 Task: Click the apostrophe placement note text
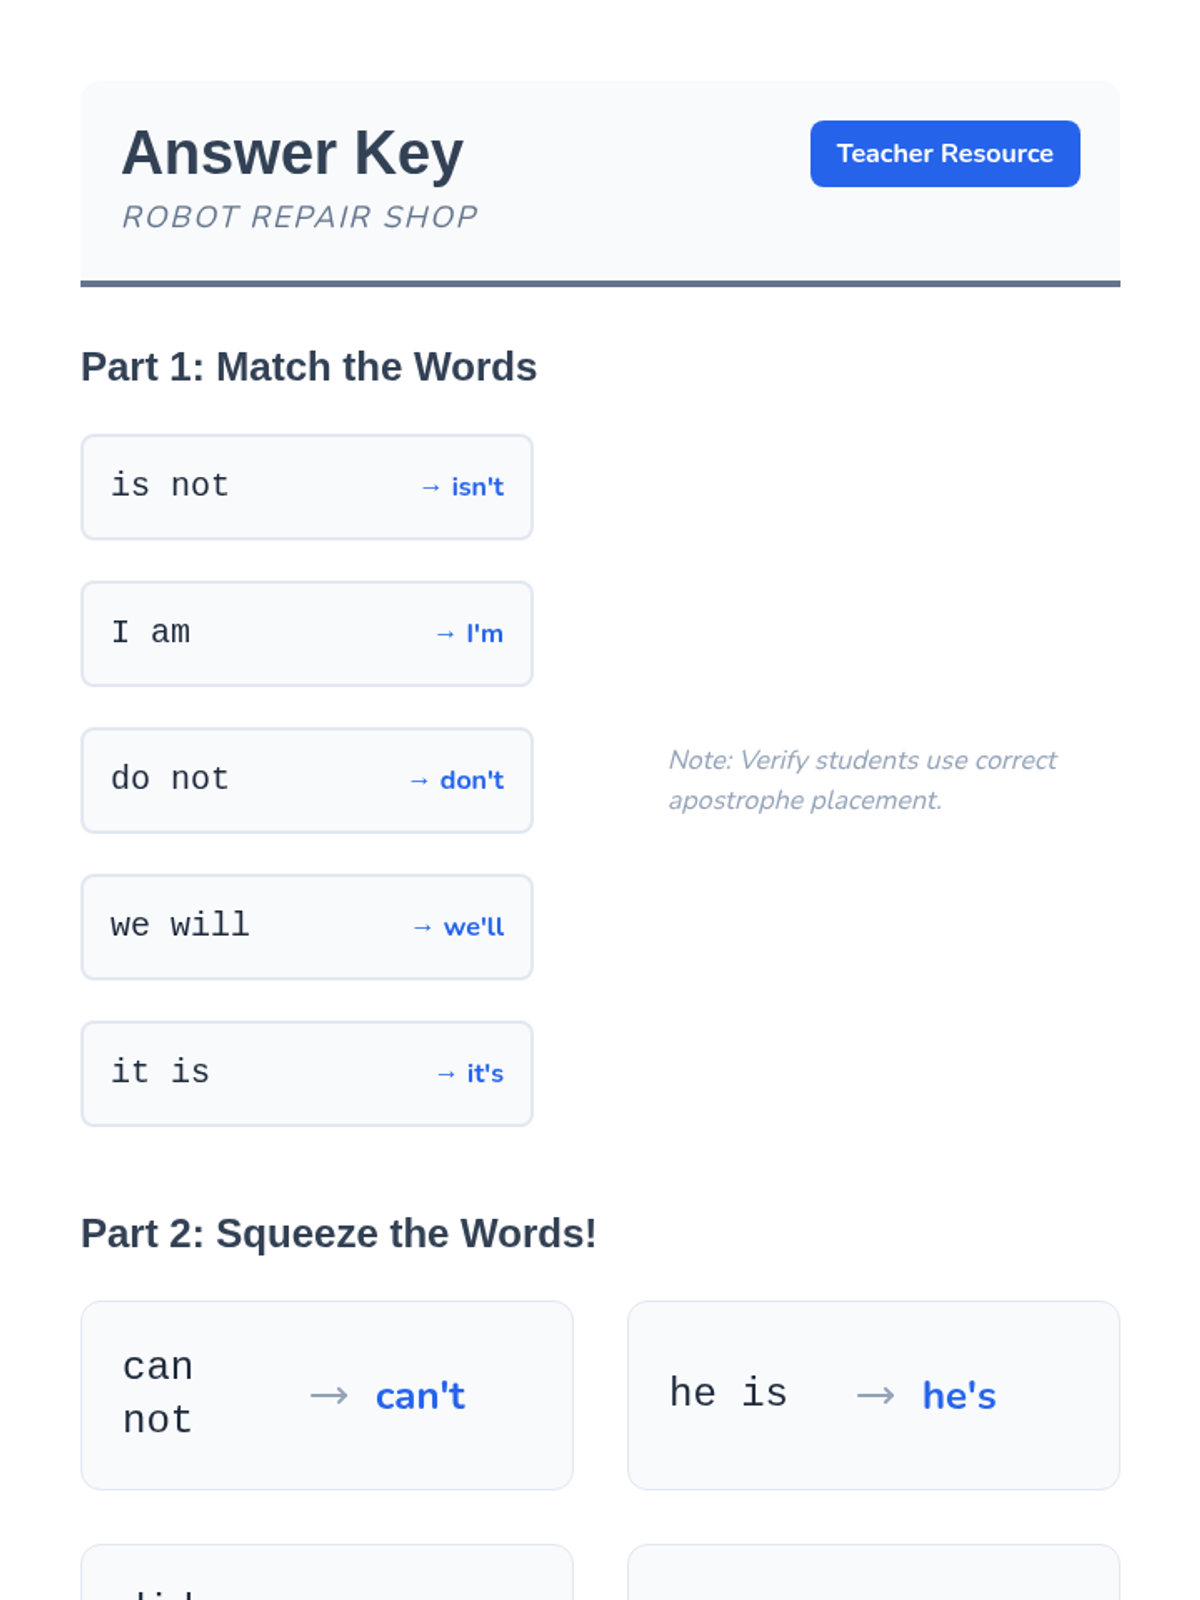(x=862, y=780)
